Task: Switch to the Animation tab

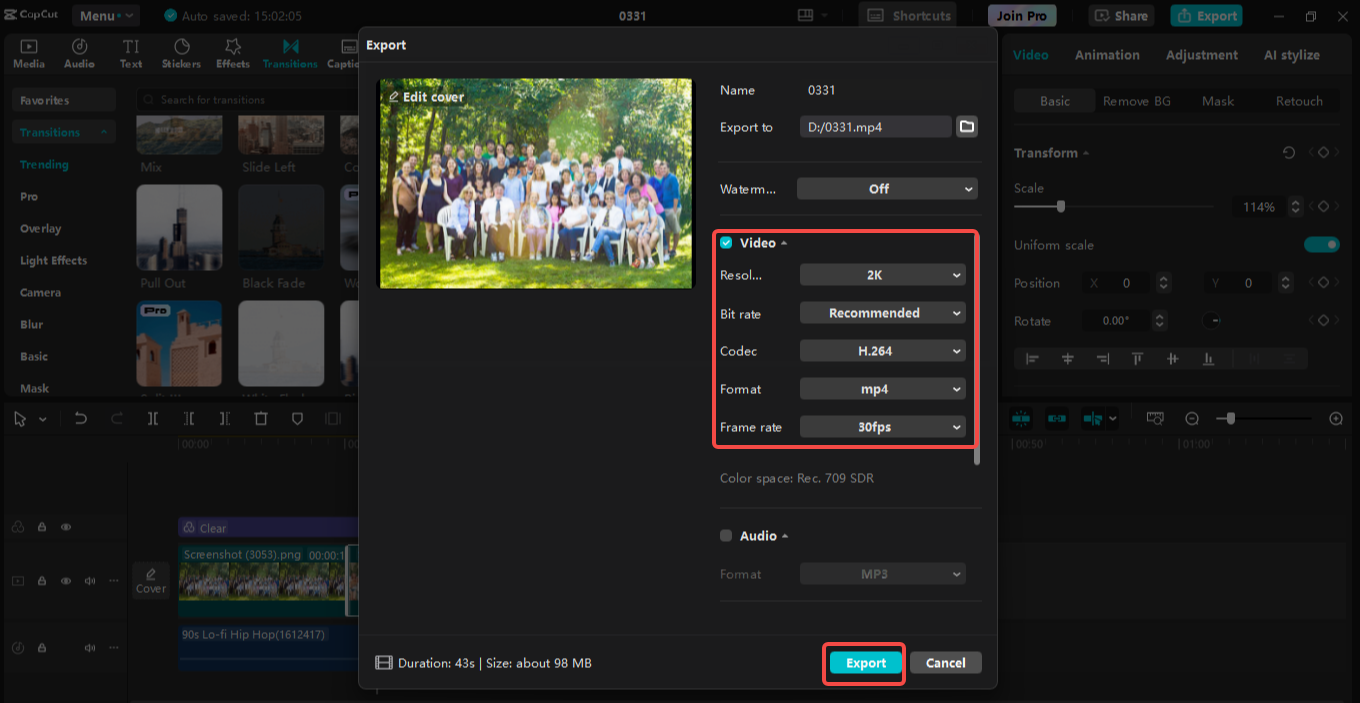Action: point(1106,55)
